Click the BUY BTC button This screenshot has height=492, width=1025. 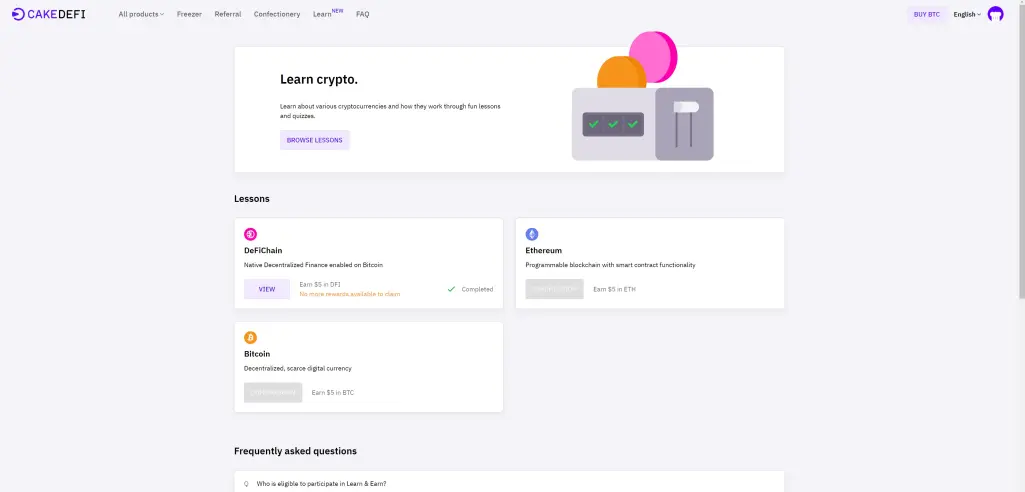[926, 14]
